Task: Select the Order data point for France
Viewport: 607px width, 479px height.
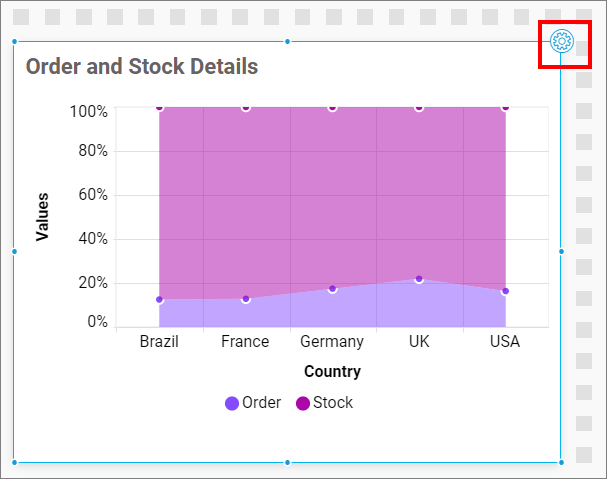Action: click(x=246, y=299)
